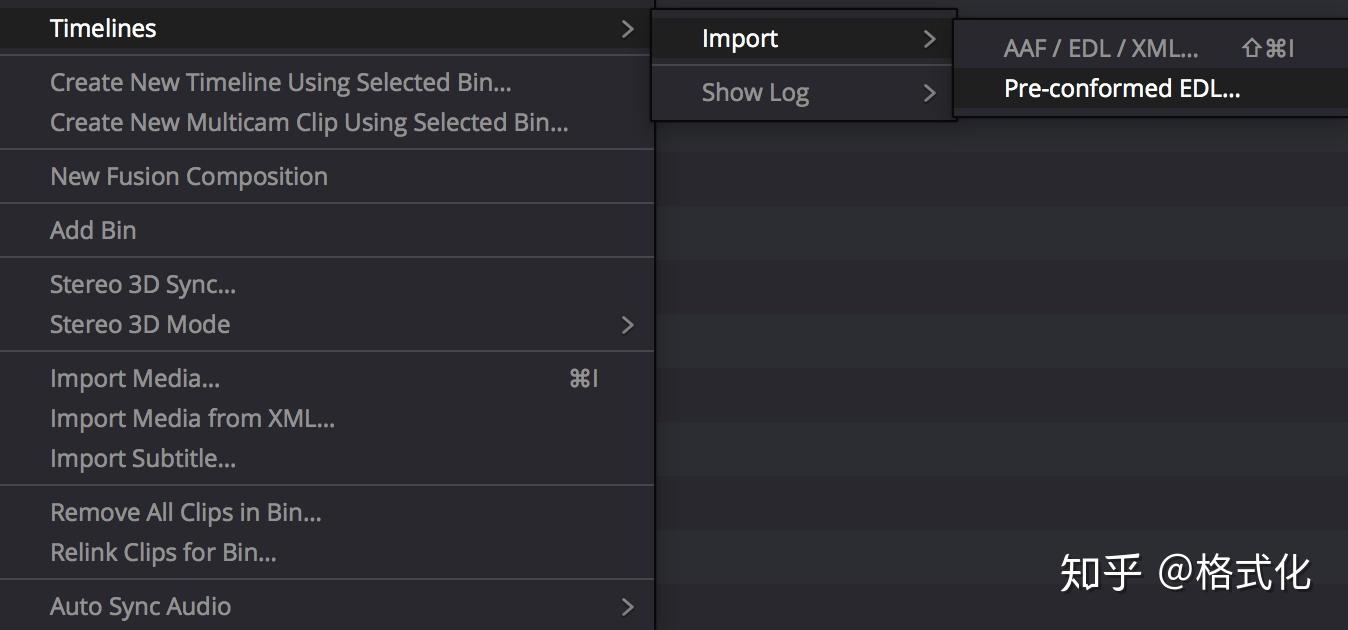Select Relink Clips for Bin
The height and width of the screenshot is (630, 1348).
point(163,553)
